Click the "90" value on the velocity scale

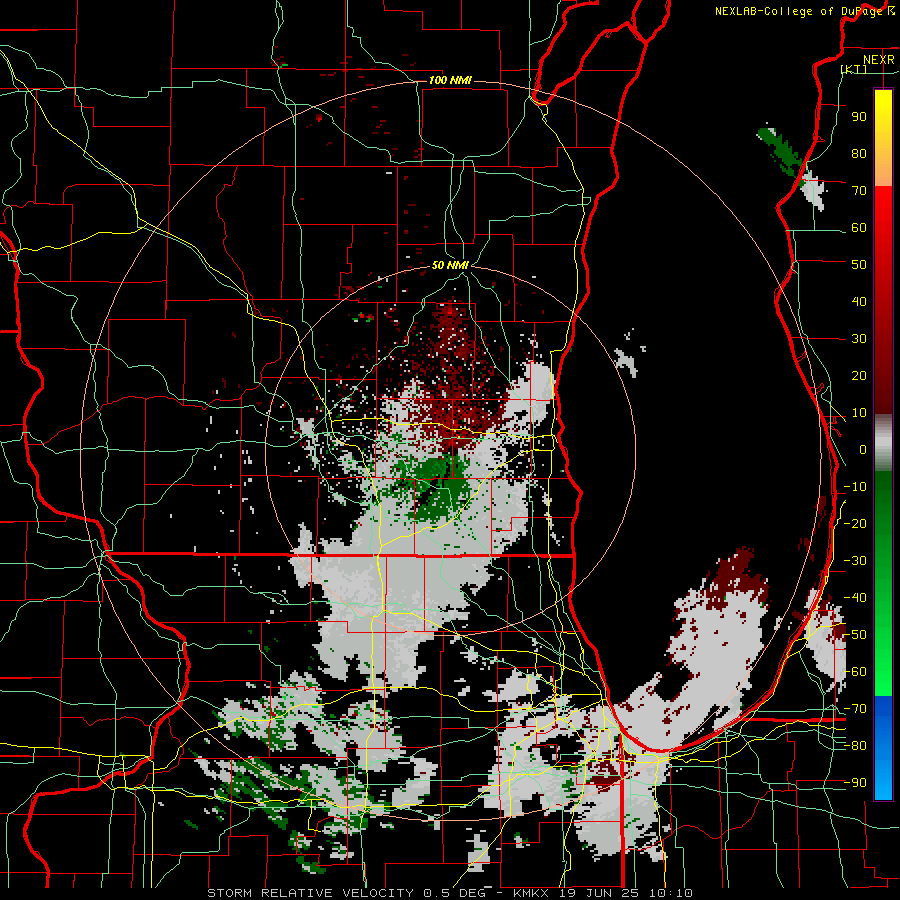(x=859, y=117)
